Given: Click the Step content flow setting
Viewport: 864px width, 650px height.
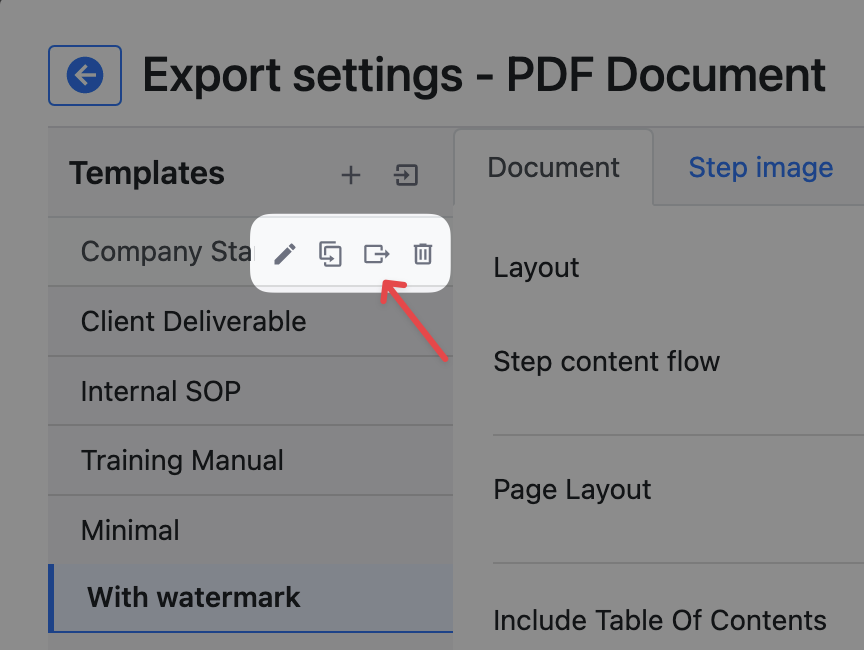Looking at the screenshot, I should tap(606, 362).
